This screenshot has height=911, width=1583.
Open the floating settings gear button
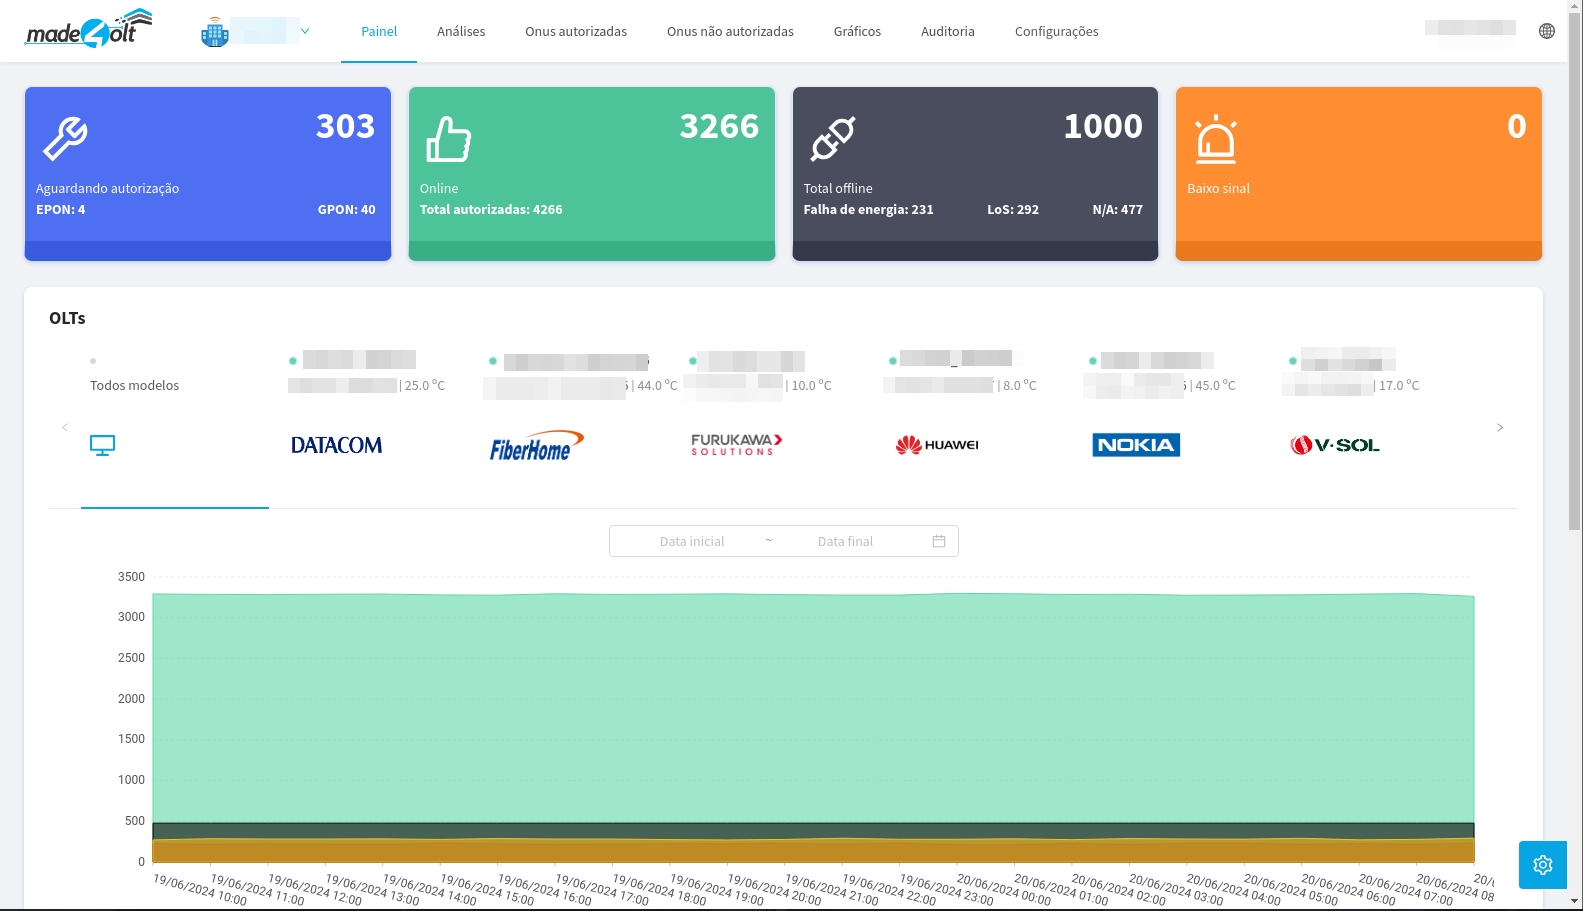1543,865
